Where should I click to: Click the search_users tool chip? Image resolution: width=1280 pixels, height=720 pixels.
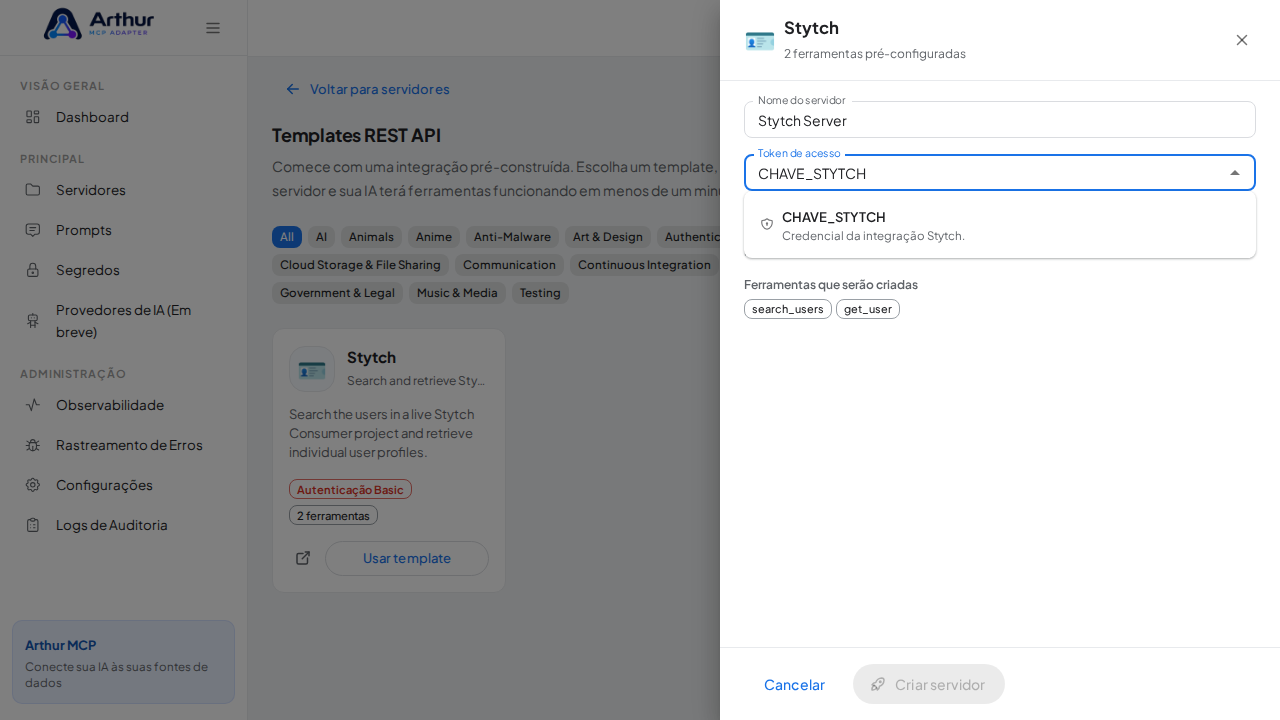(x=788, y=309)
